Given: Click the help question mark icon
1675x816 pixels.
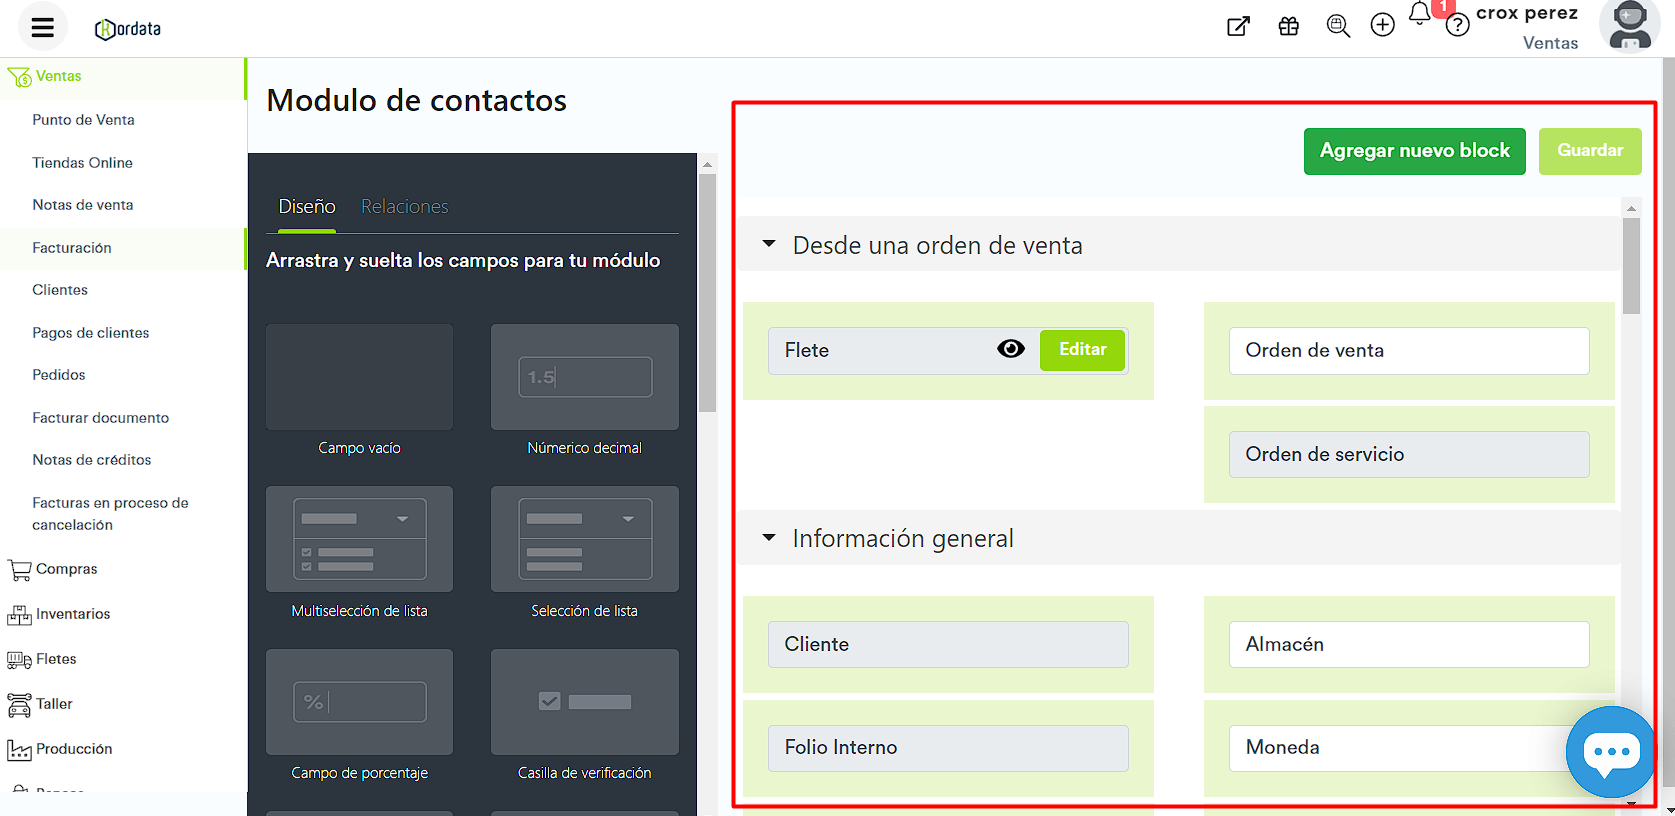Looking at the screenshot, I should (1457, 26).
